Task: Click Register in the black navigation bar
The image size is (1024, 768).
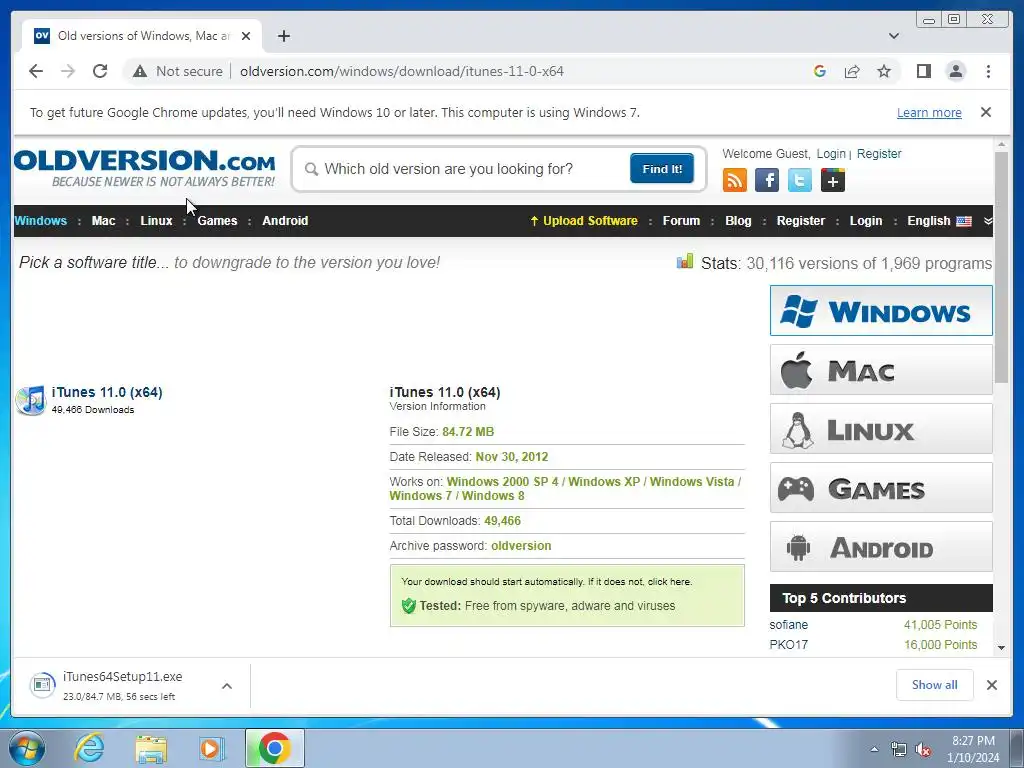Action: coord(801,221)
